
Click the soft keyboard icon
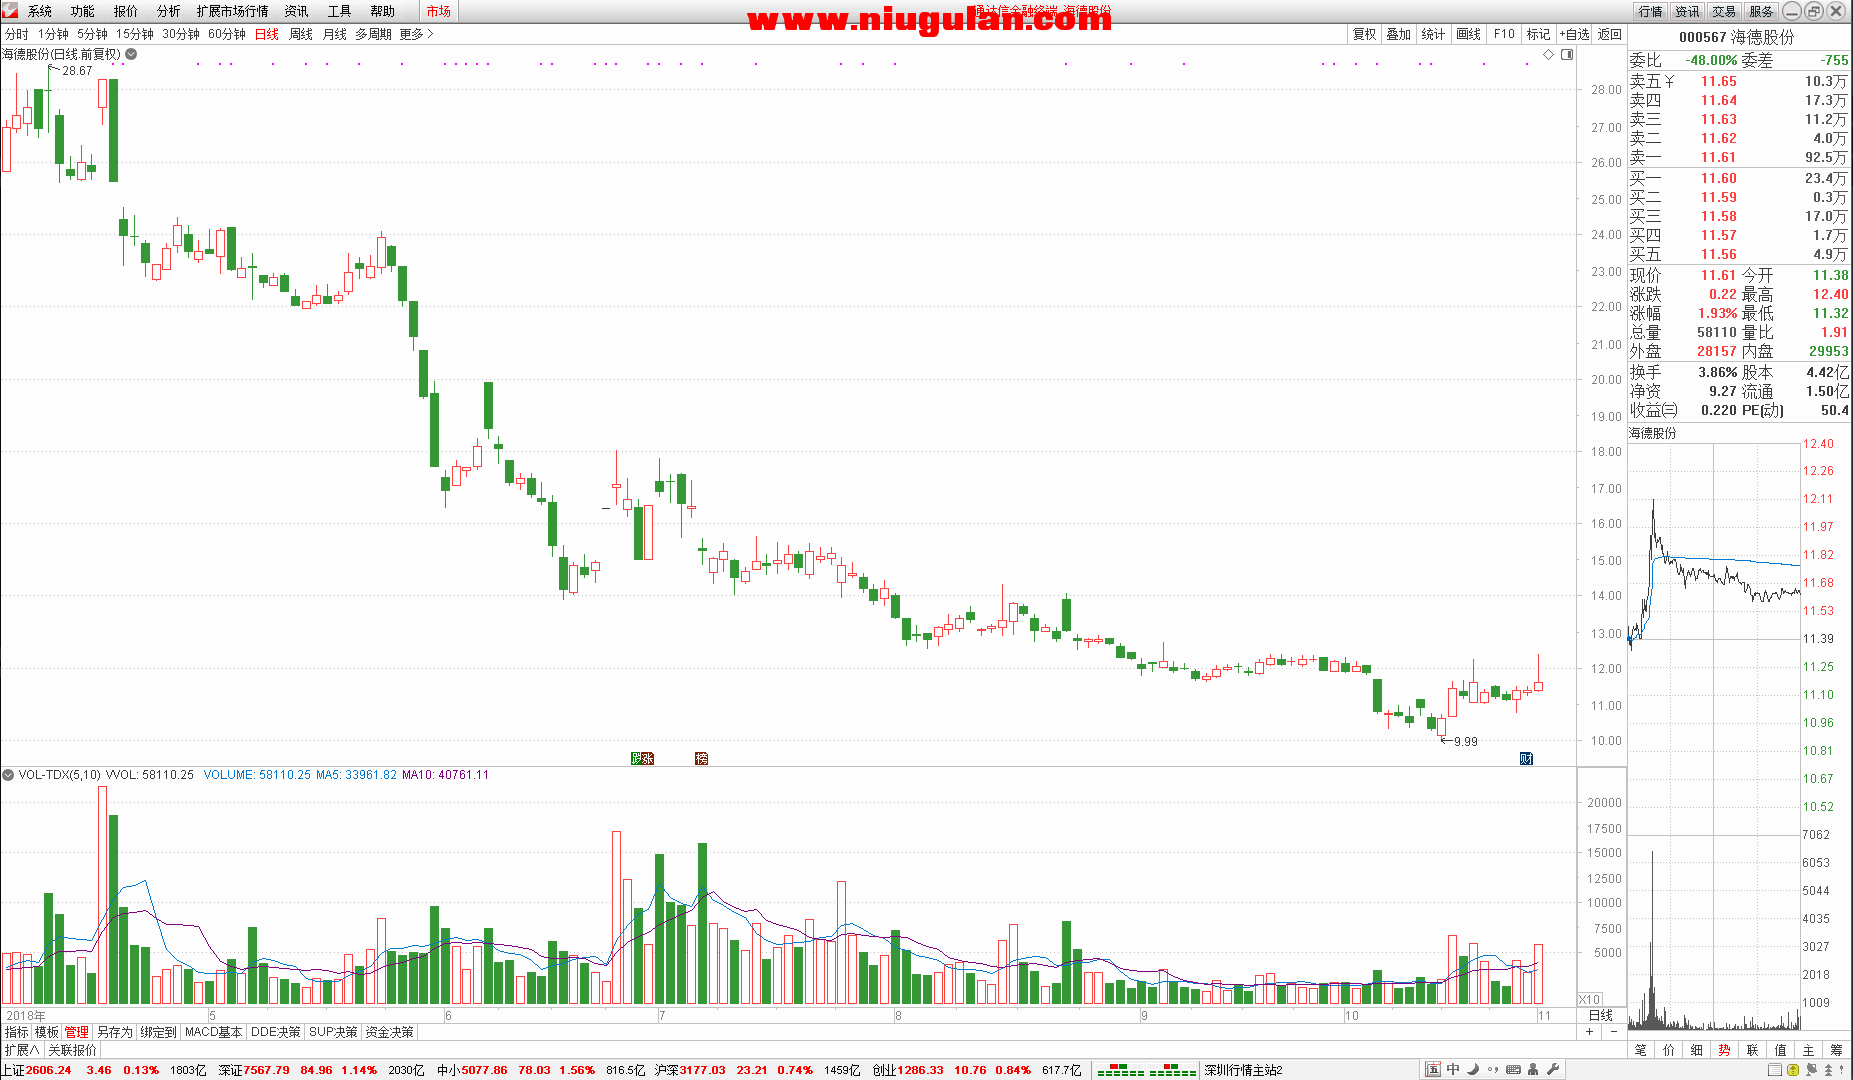point(1514,1069)
